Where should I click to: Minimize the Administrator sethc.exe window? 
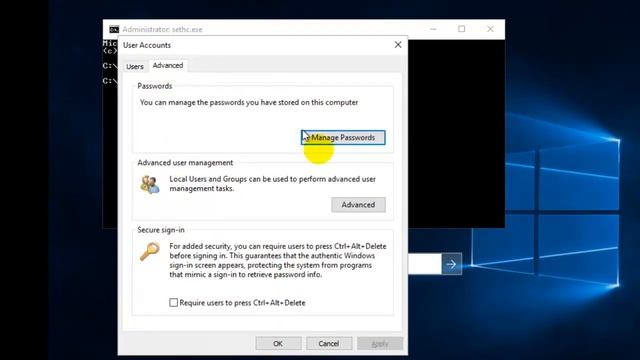click(433, 29)
